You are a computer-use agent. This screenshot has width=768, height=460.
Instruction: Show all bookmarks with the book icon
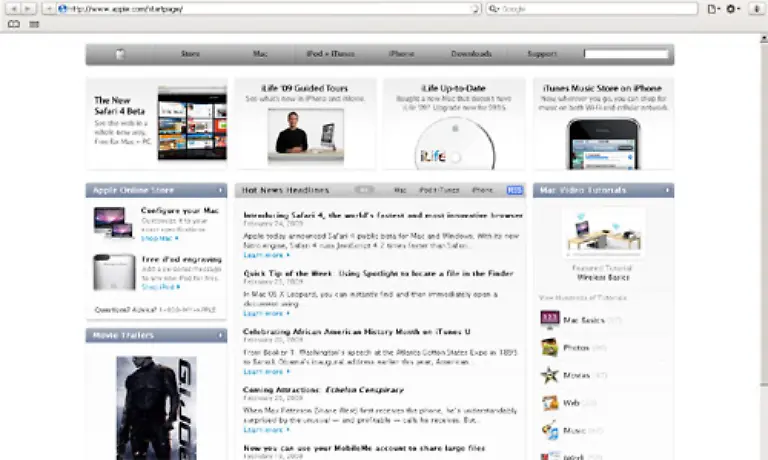14,24
